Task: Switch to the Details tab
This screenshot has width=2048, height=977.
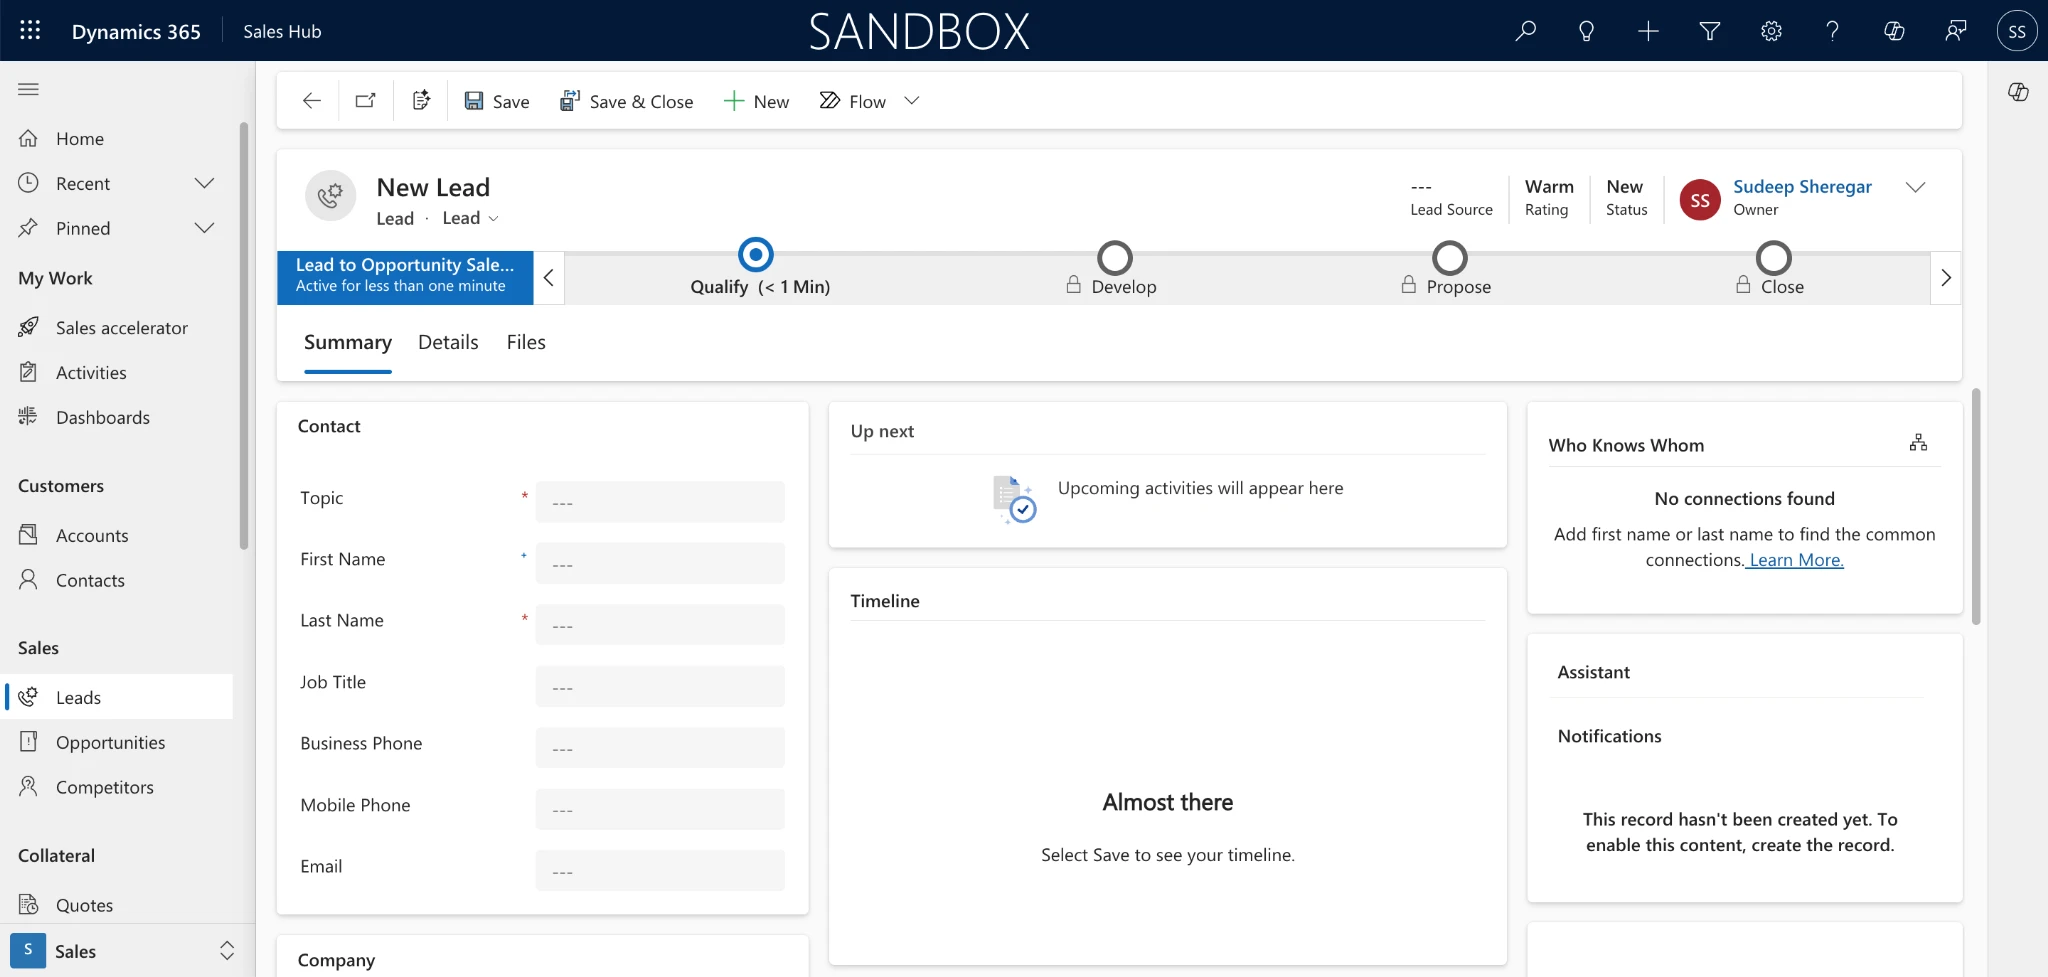Action: (448, 342)
